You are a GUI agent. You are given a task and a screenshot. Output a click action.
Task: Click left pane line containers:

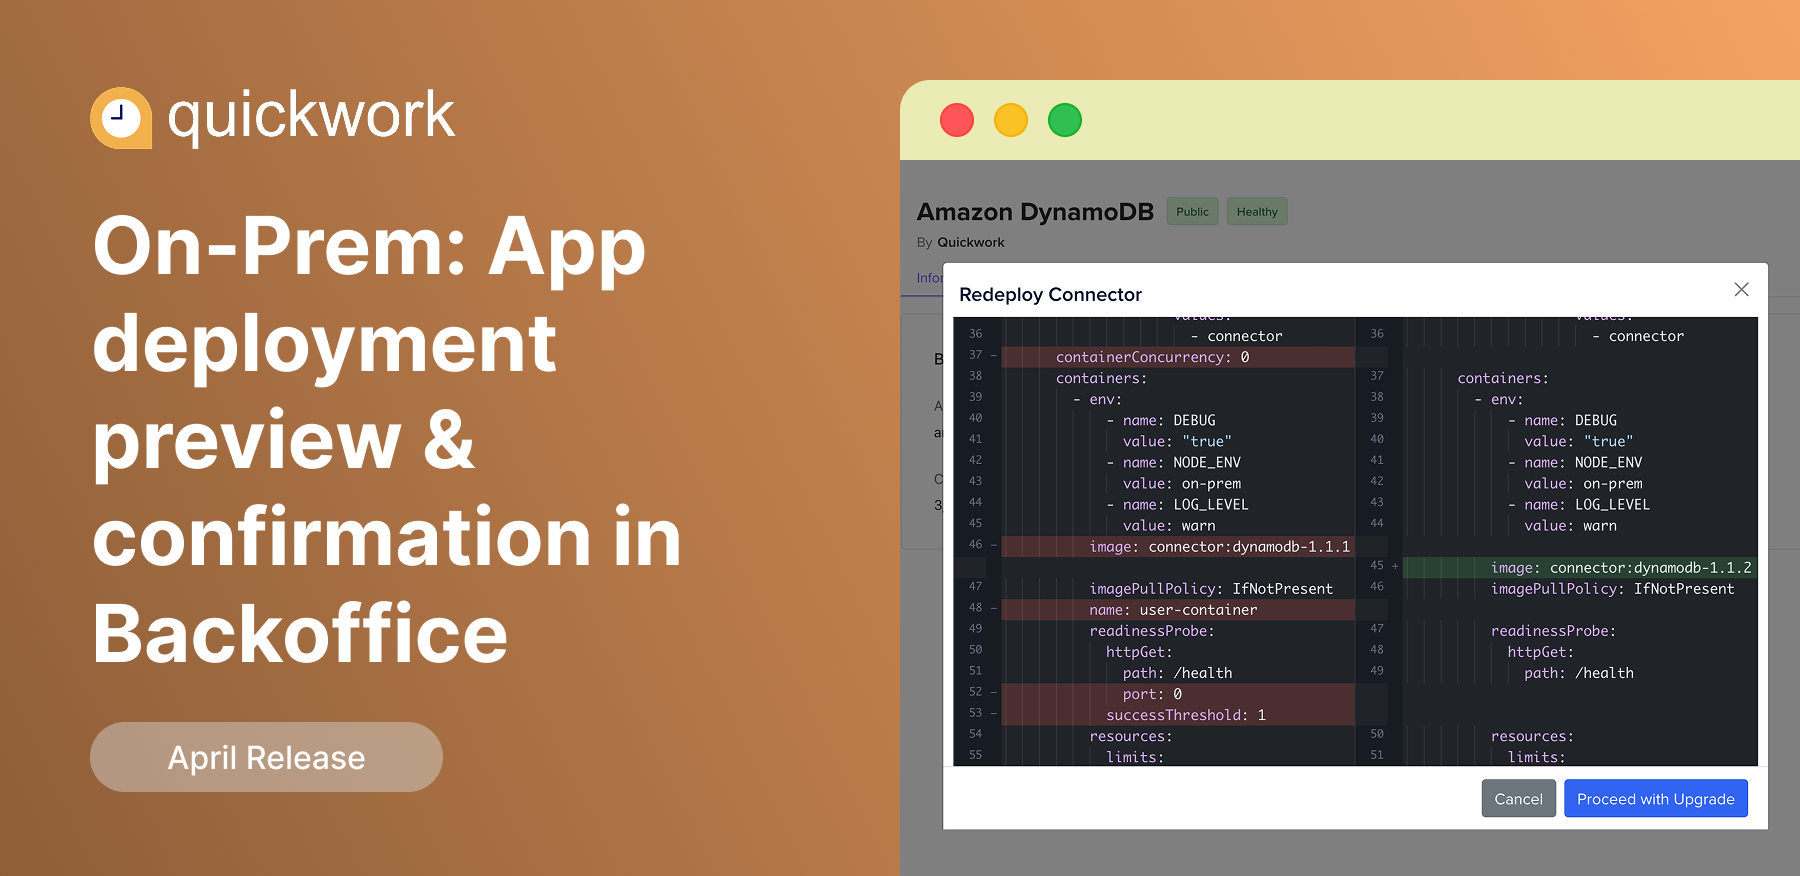coord(1101,378)
